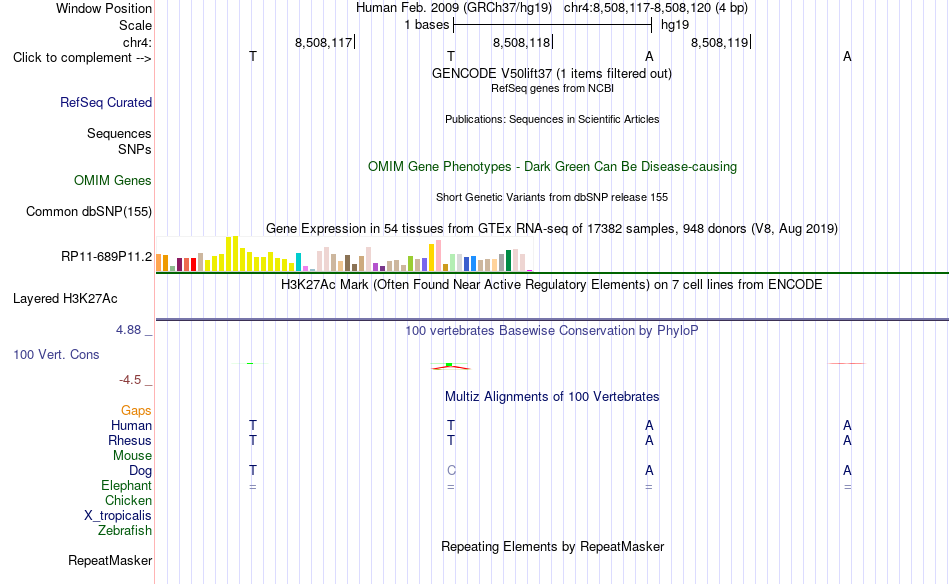Click 'Human Feb. 2009 (GRCh37/hg19)' assembly text
The image size is (950, 584).
[x=454, y=8]
